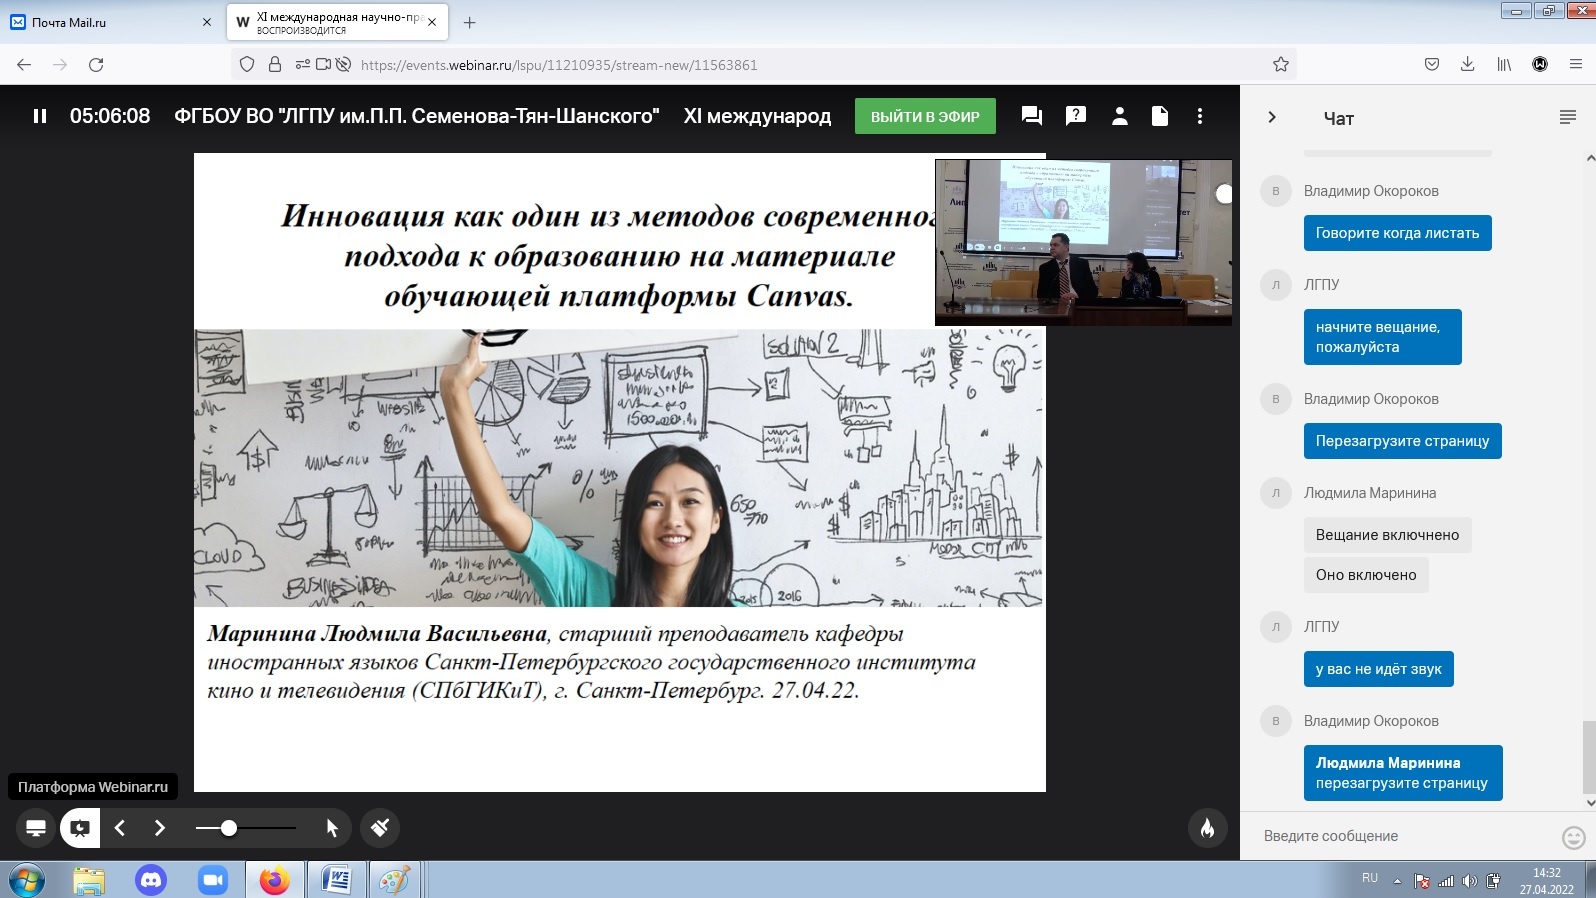The height and width of the screenshot is (898, 1596).
Task: Click the начните вещание, пожалуйста message
Action: [1382, 337]
